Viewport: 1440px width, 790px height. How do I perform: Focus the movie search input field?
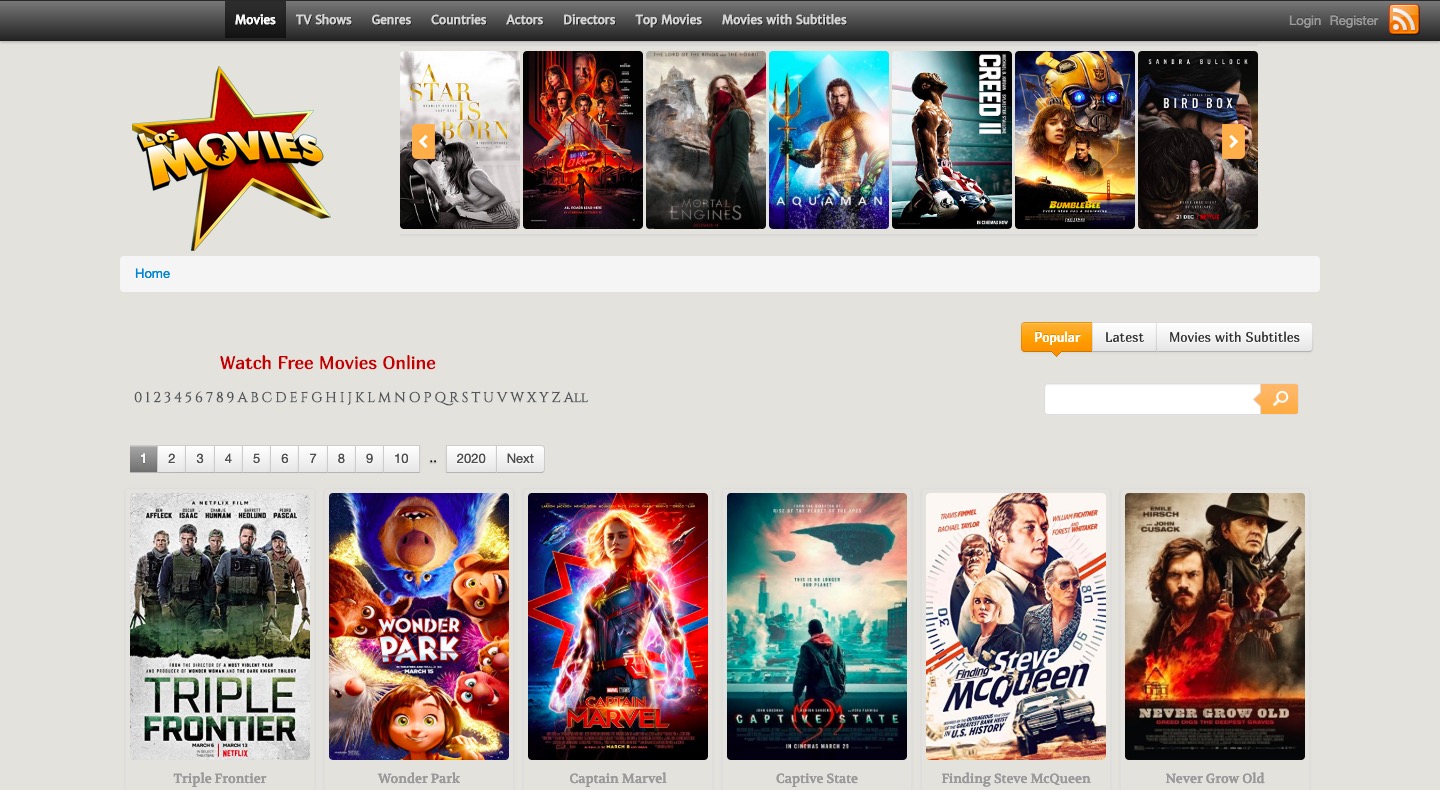(1152, 399)
